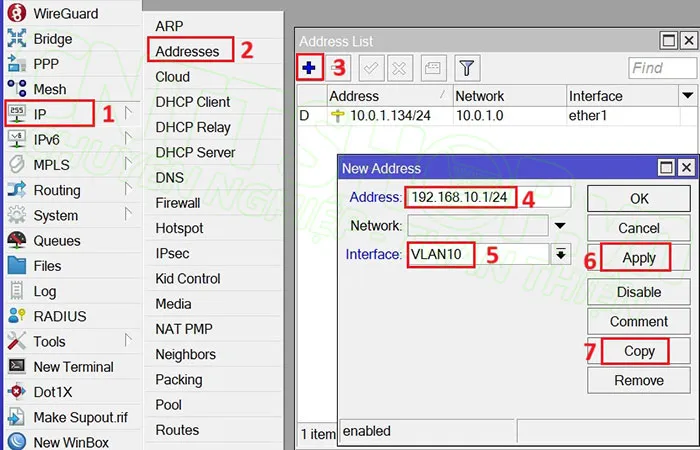Add new address with plus button
Screen dimensions: 700x450
[x=309, y=68]
